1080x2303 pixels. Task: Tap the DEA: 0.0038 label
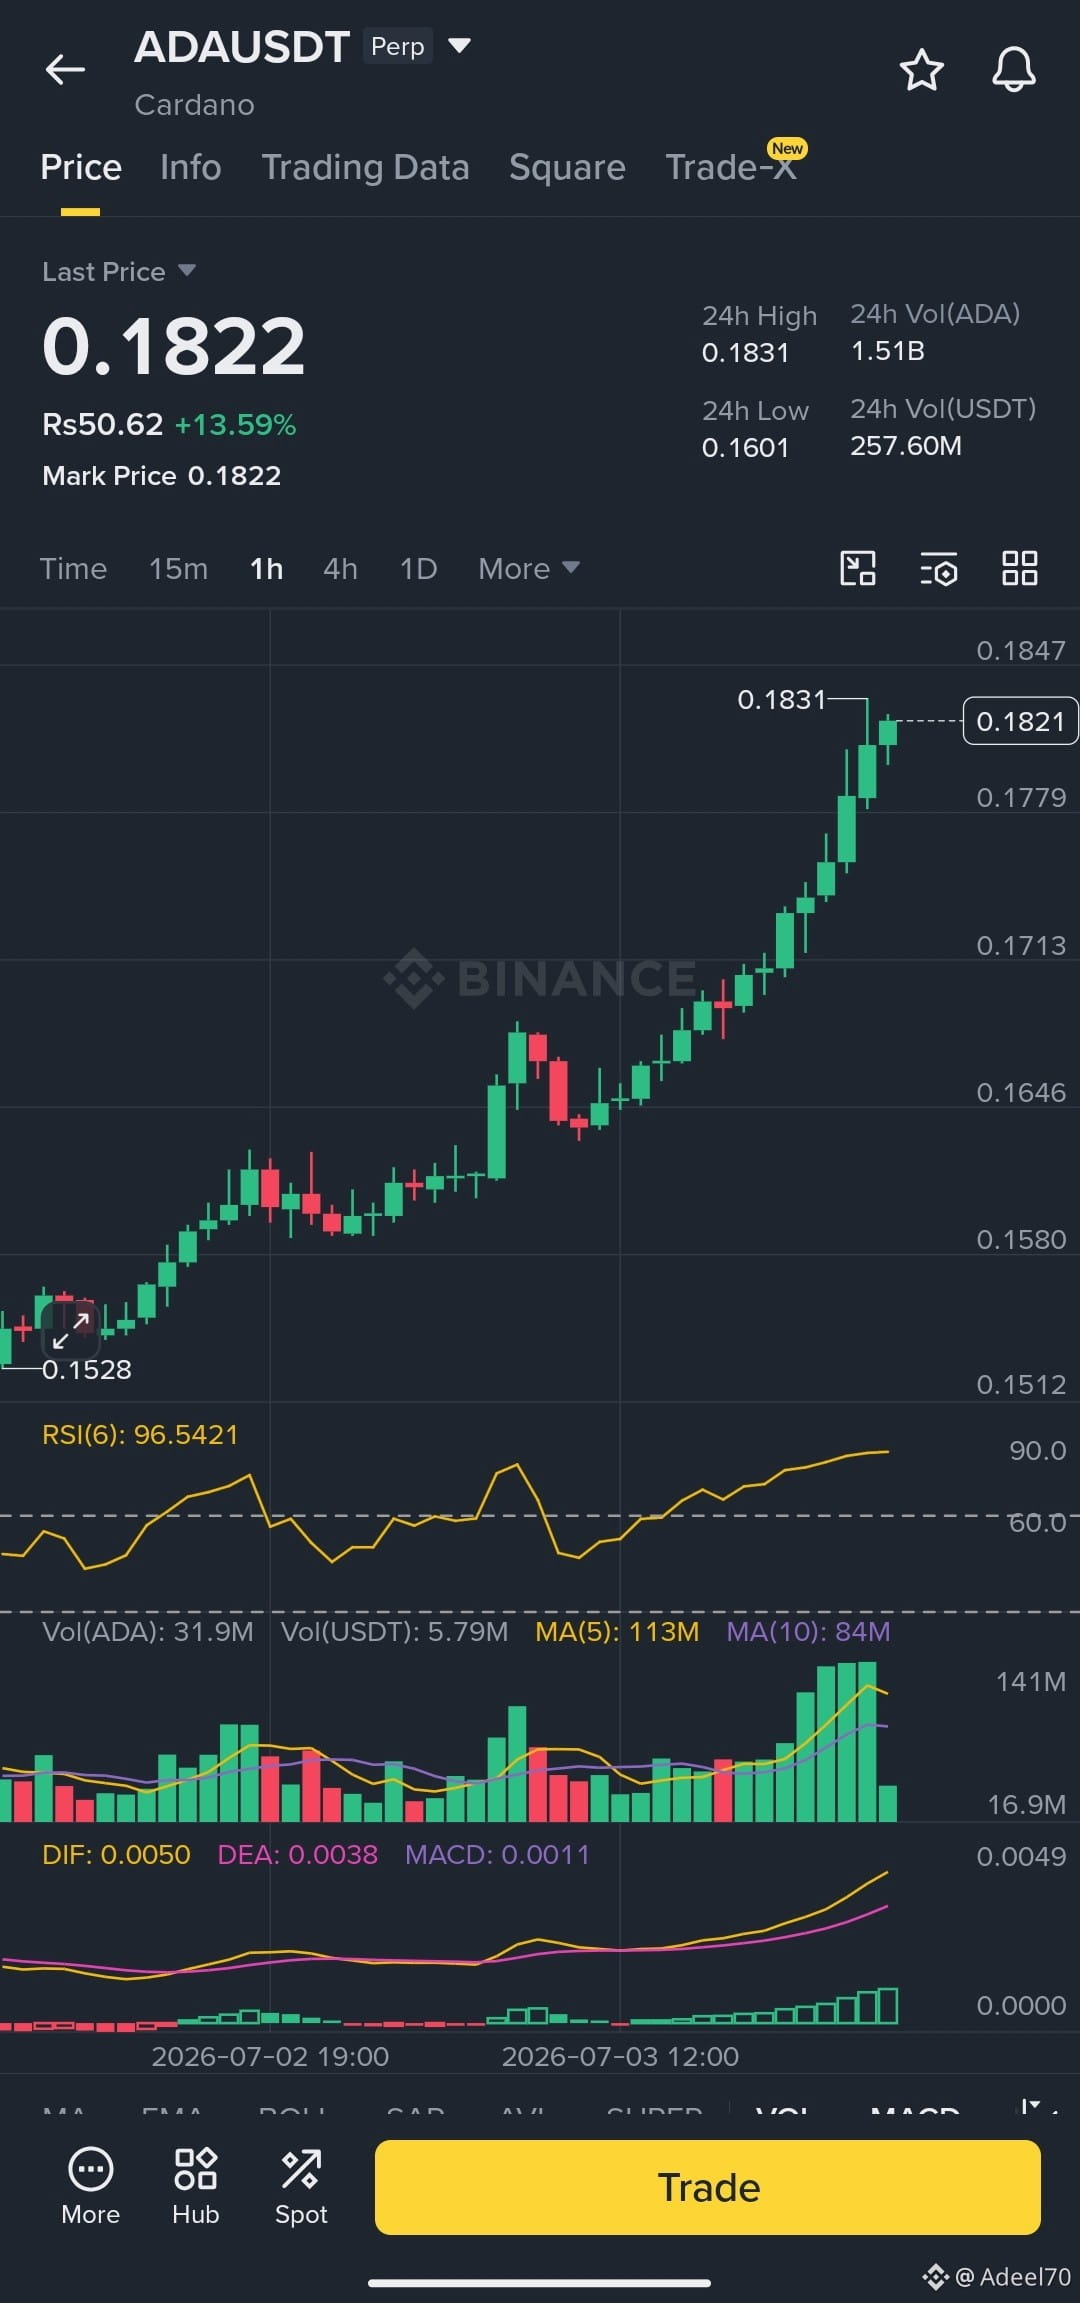(298, 1854)
